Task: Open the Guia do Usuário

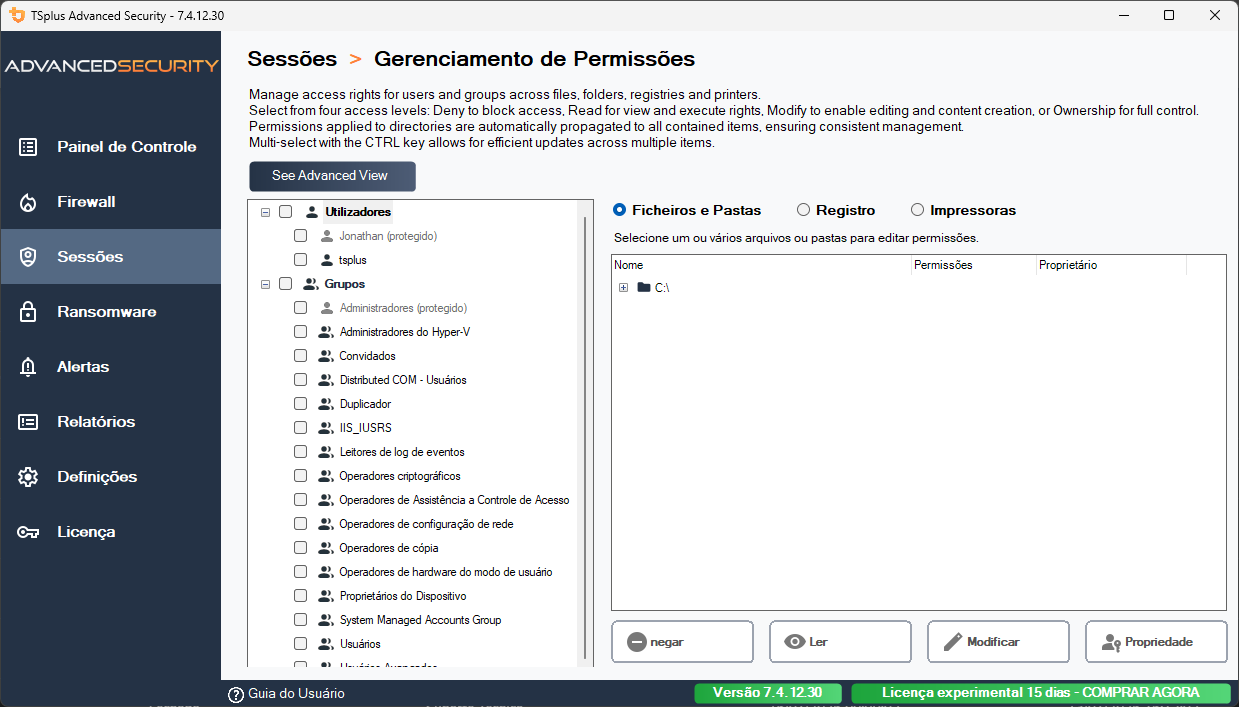Action: pos(291,692)
